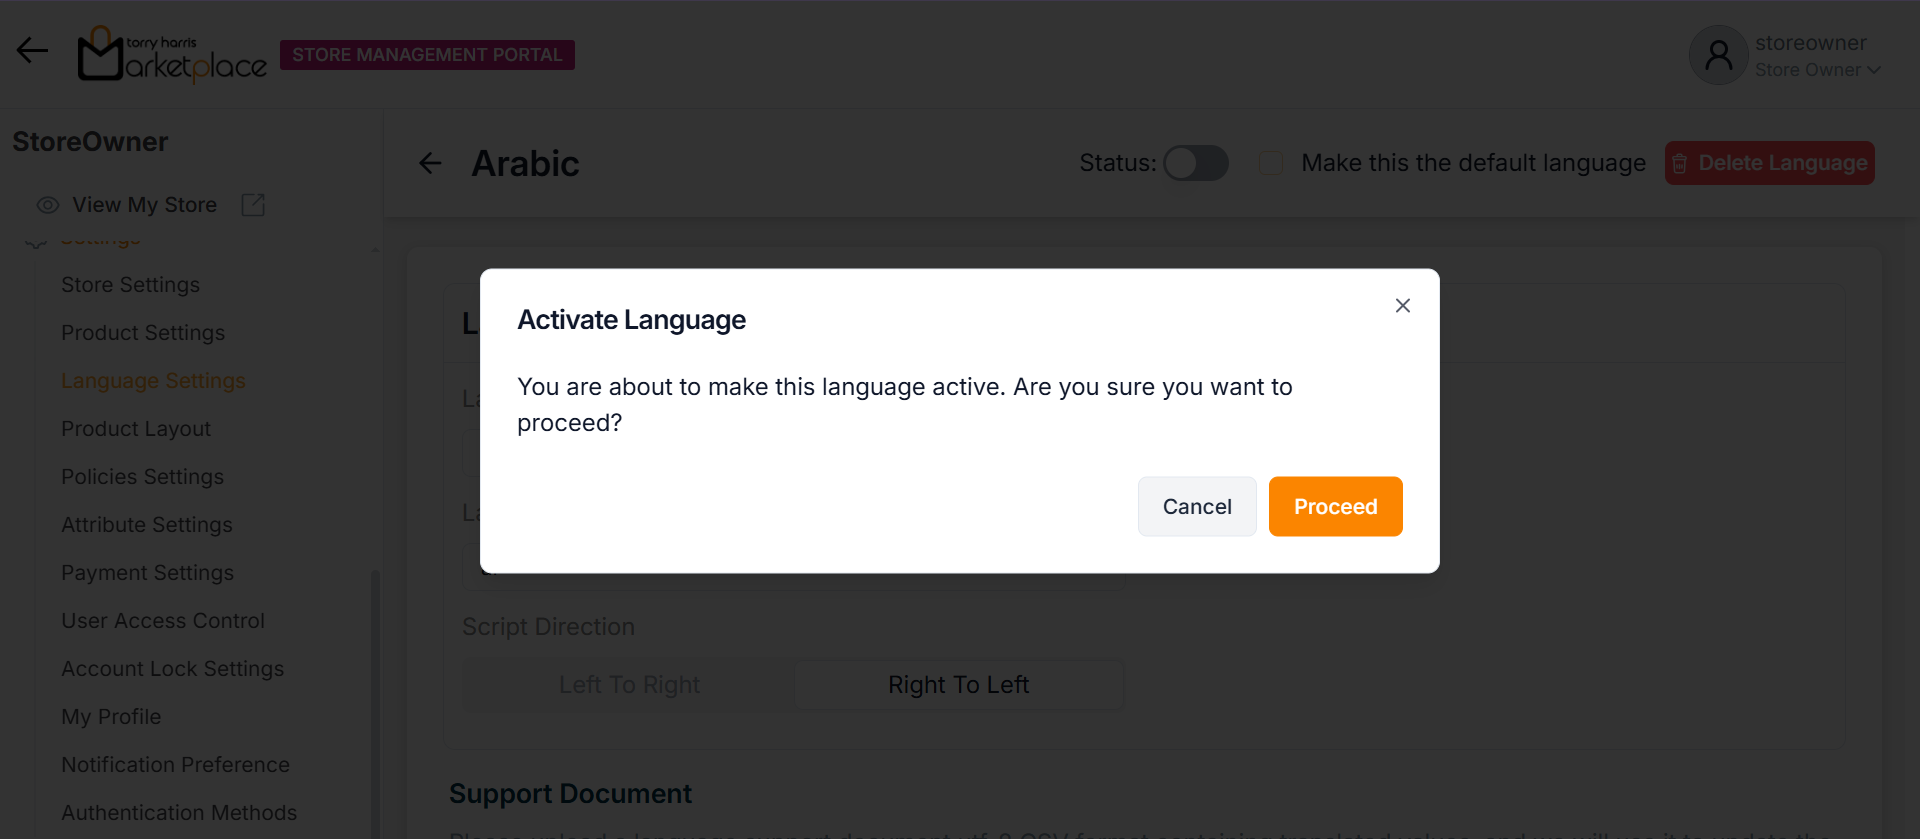Image resolution: width=1920 pixels, height=839 pixels.
Task: Click the sidebar vertical scrollbar
Action: coord(375,700)
